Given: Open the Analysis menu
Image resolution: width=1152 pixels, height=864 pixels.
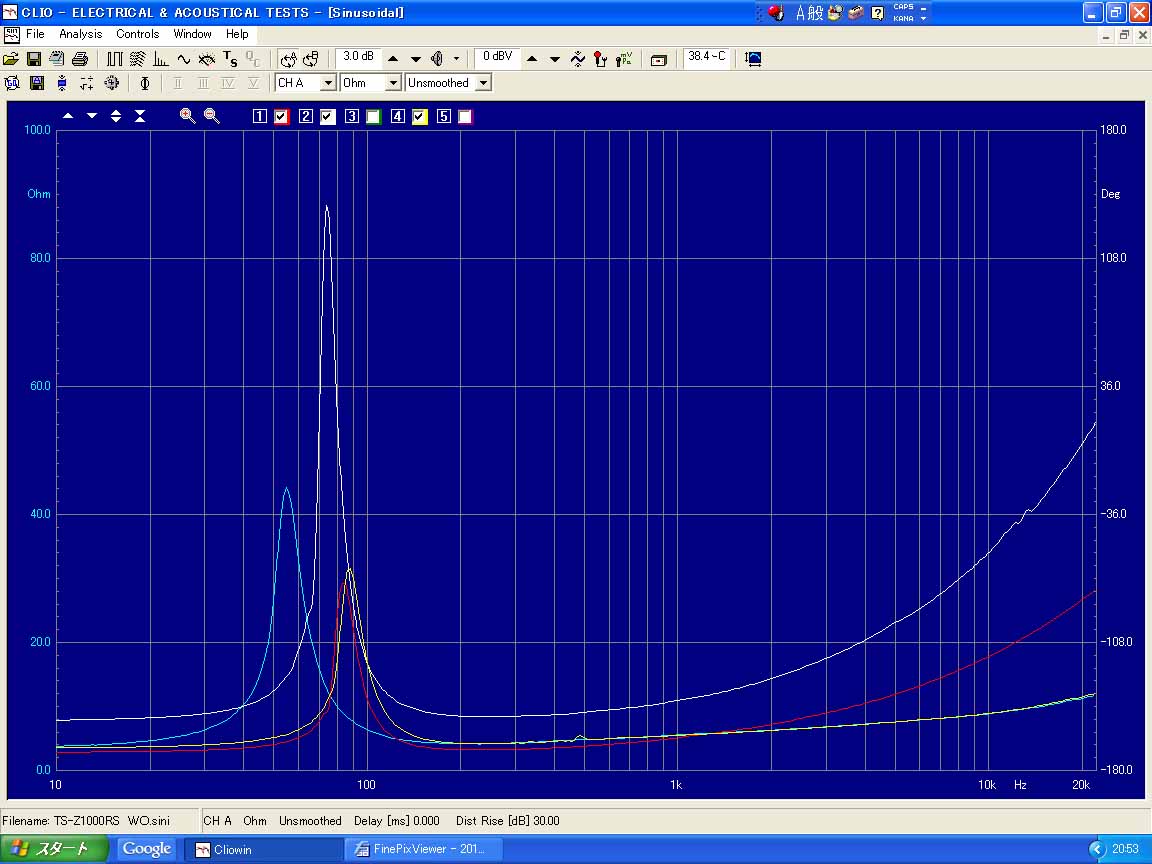Looking at the screenshot, I should point(80,34).
